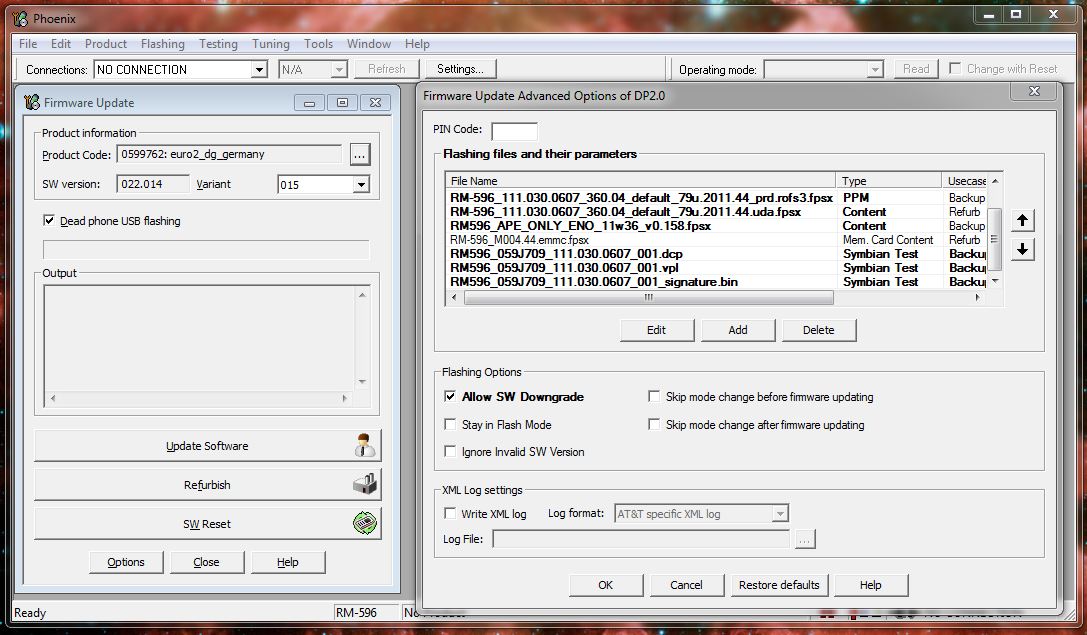Open the Connections dropdown

259,69
